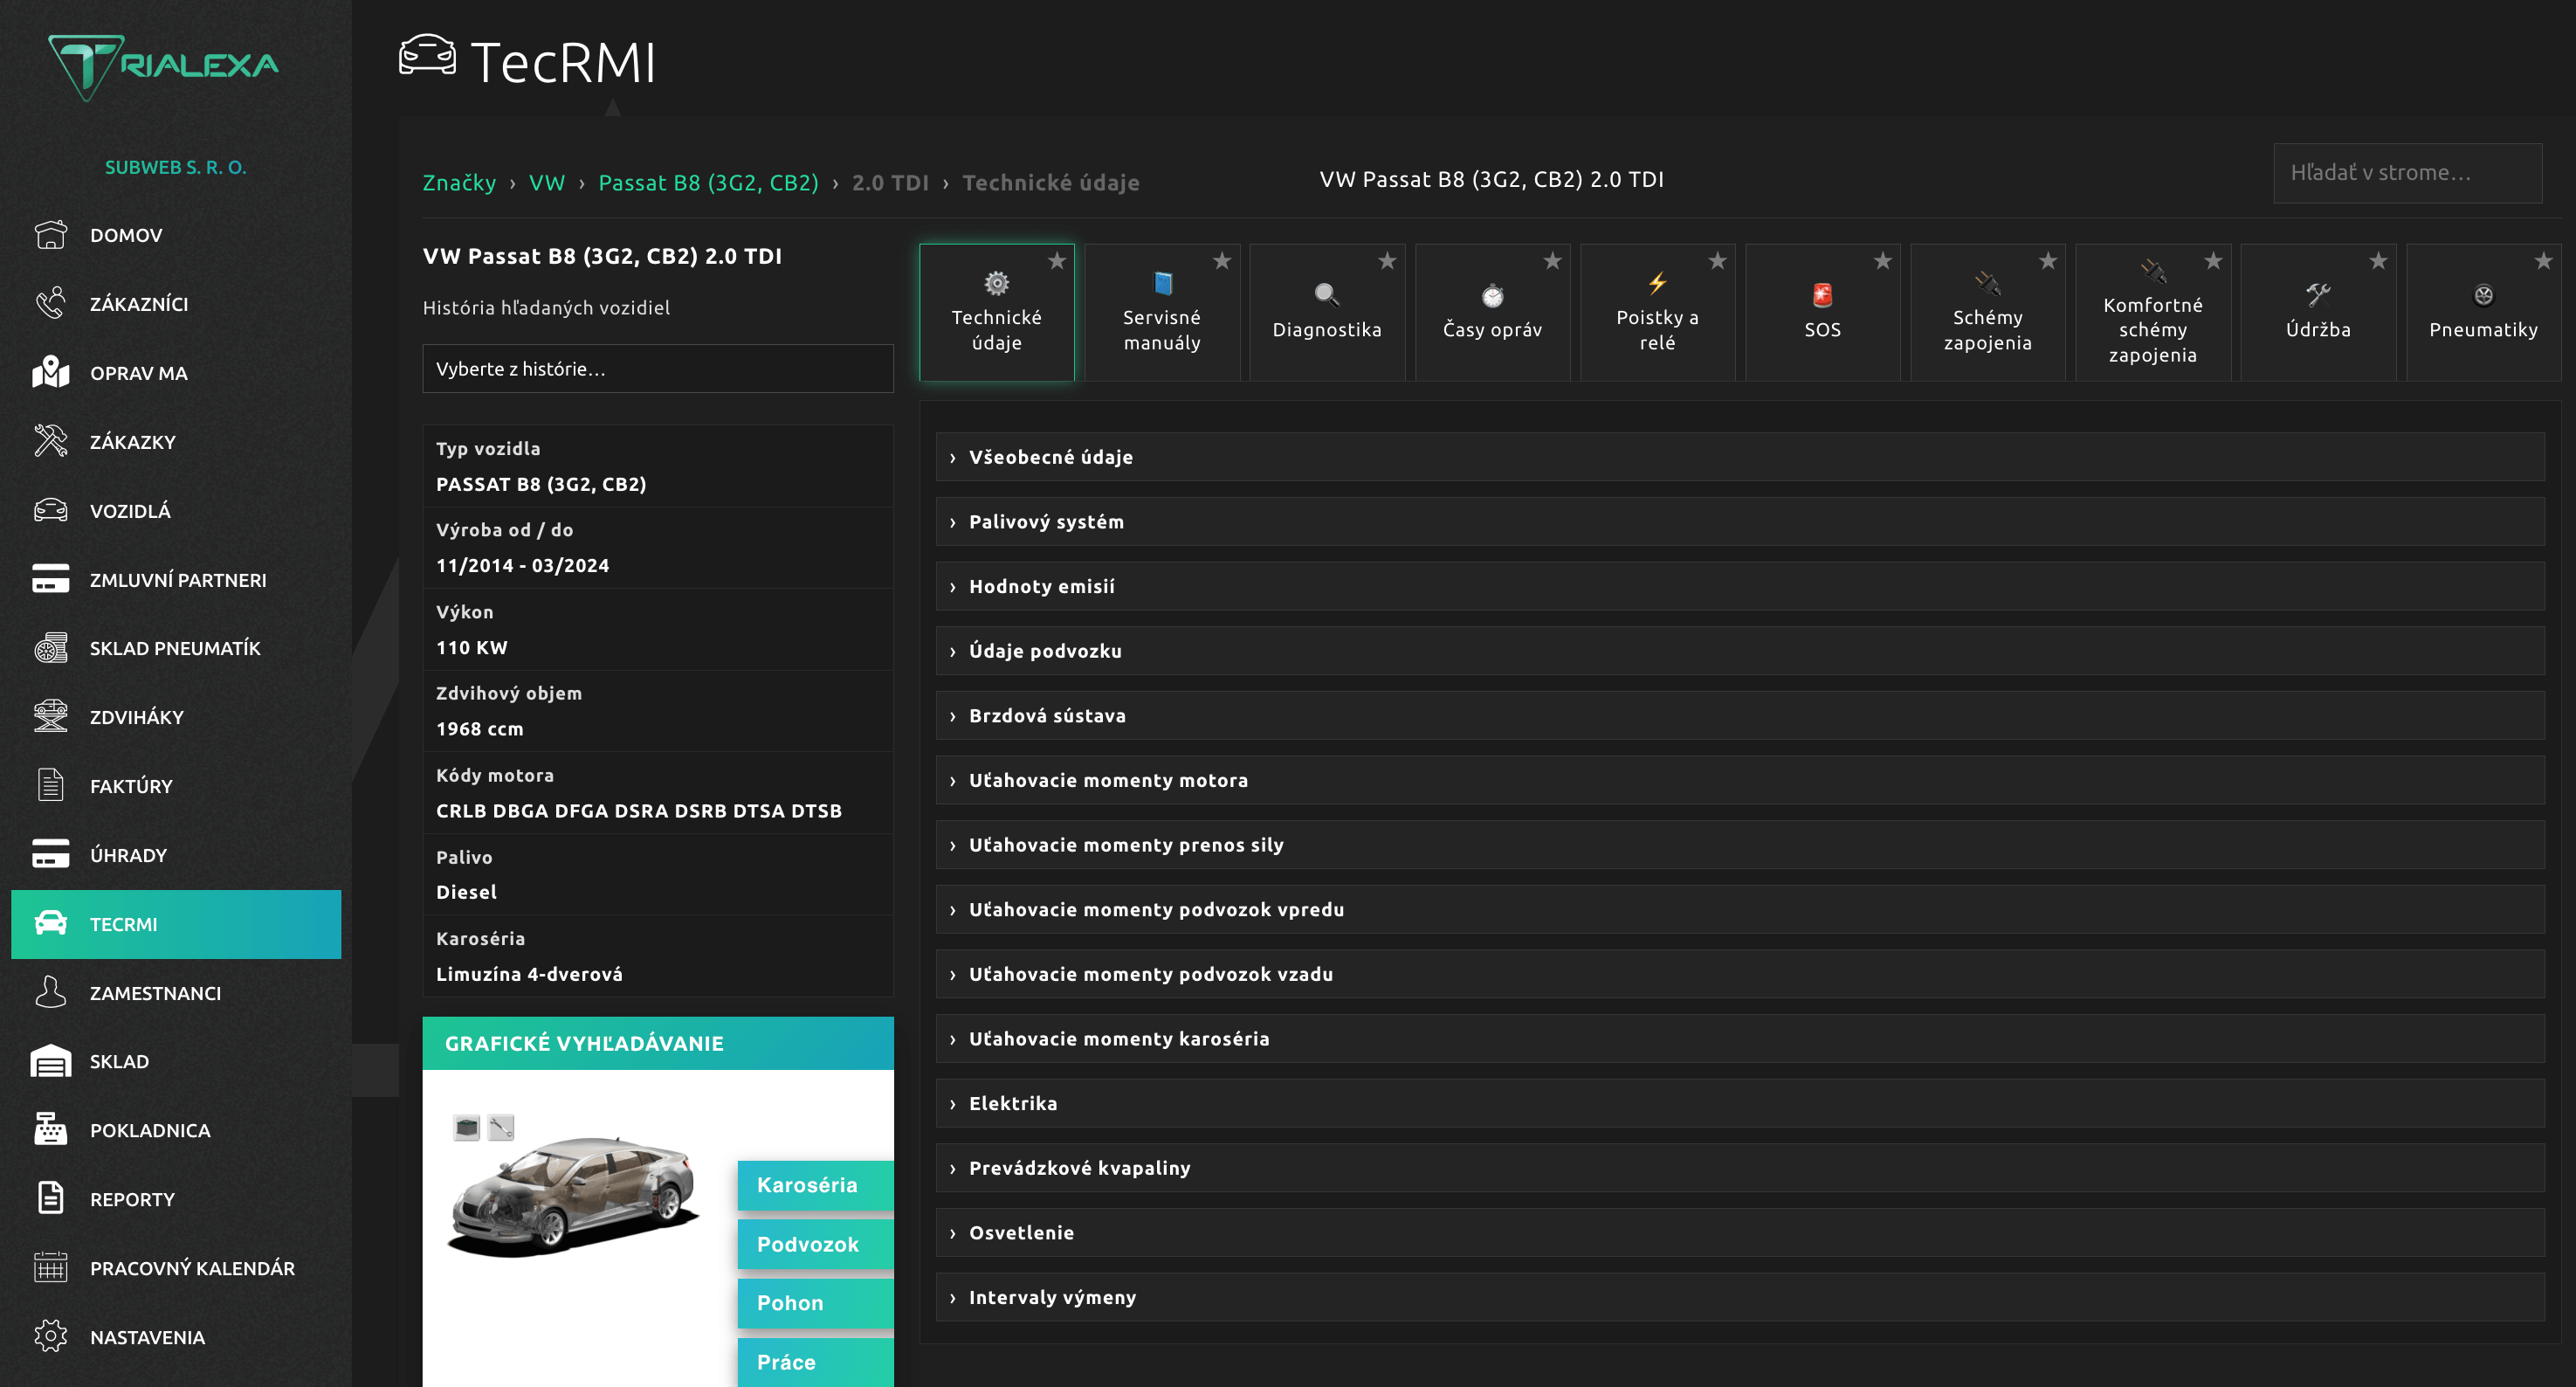The image size is (2576, 1387).
Task: Expand Uťahovacie momenty motora section
Action: pyautogui.click(x=1739, y=780)
